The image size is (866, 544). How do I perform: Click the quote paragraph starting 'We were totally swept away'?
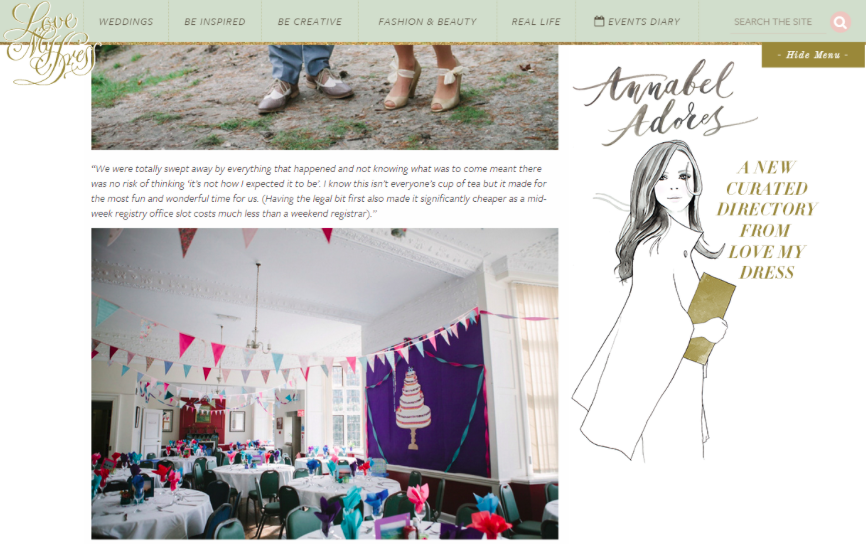[x=319, y=191]
